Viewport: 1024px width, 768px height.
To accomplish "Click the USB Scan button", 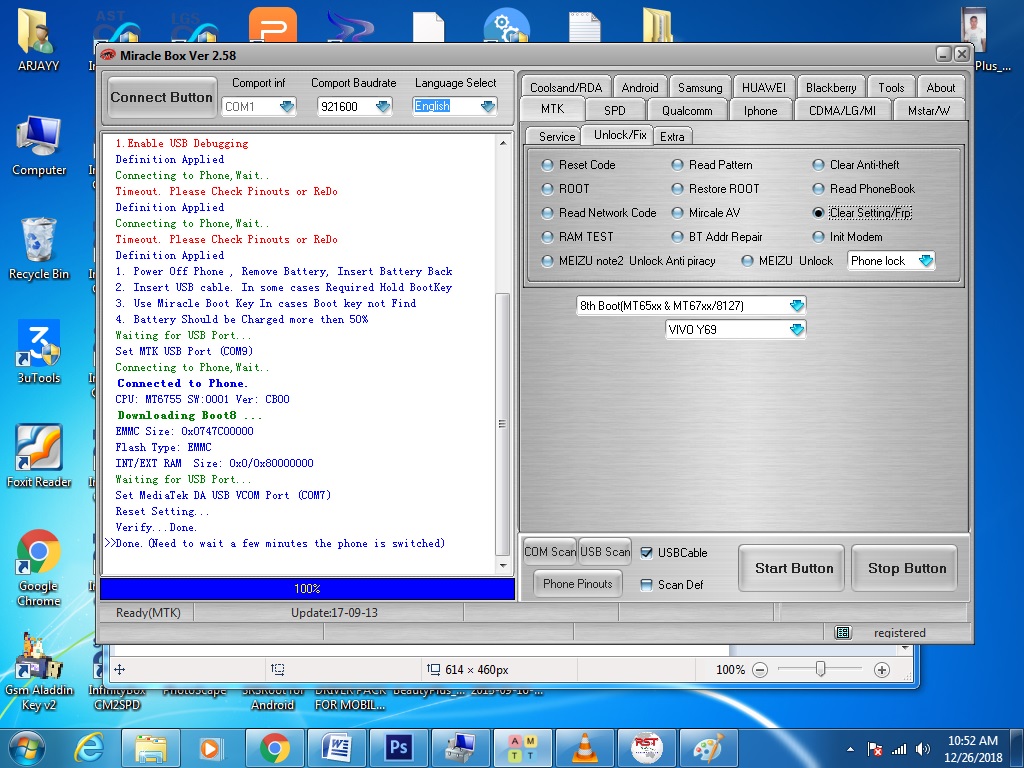I will pos(605,552).
